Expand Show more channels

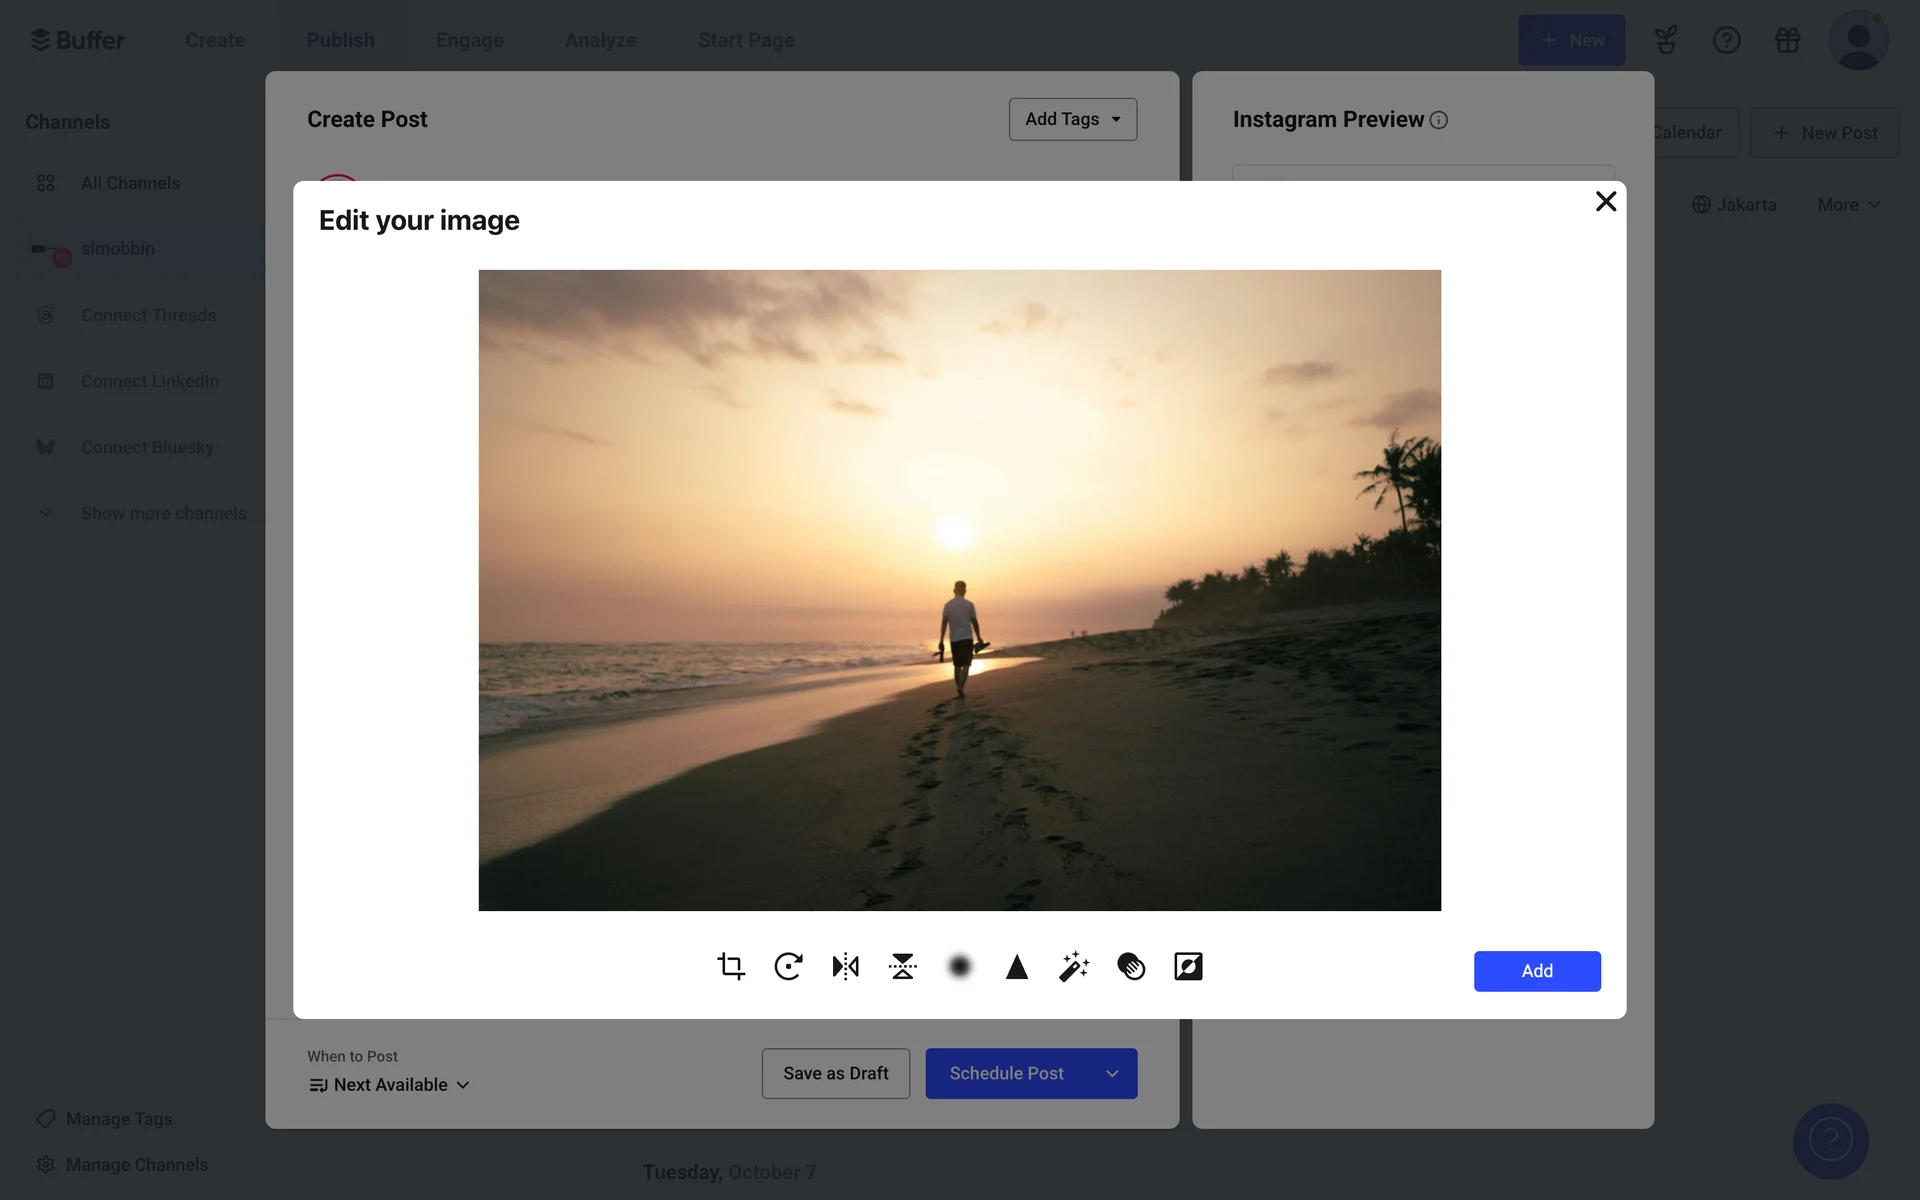[x=163, y=513]
